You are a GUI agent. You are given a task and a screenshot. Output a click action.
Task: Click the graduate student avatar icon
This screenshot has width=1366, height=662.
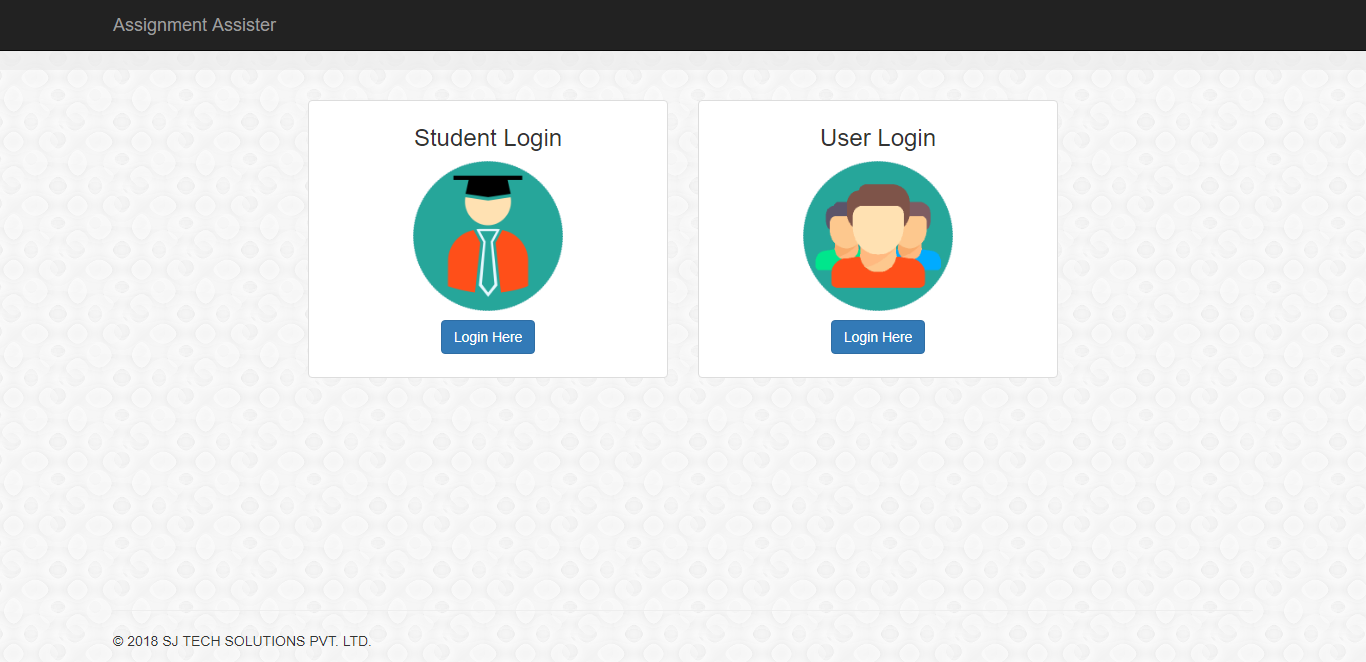488,236
